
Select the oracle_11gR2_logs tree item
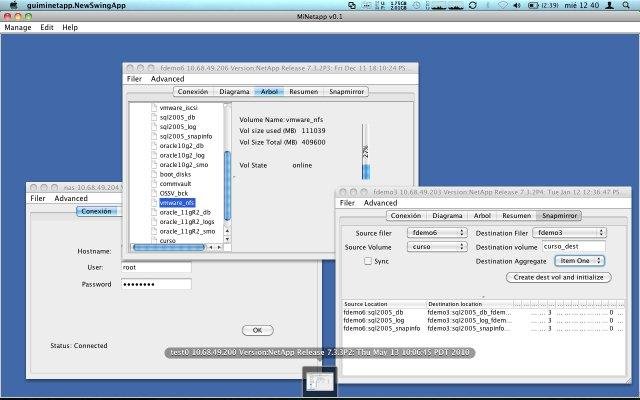(187, 222)
